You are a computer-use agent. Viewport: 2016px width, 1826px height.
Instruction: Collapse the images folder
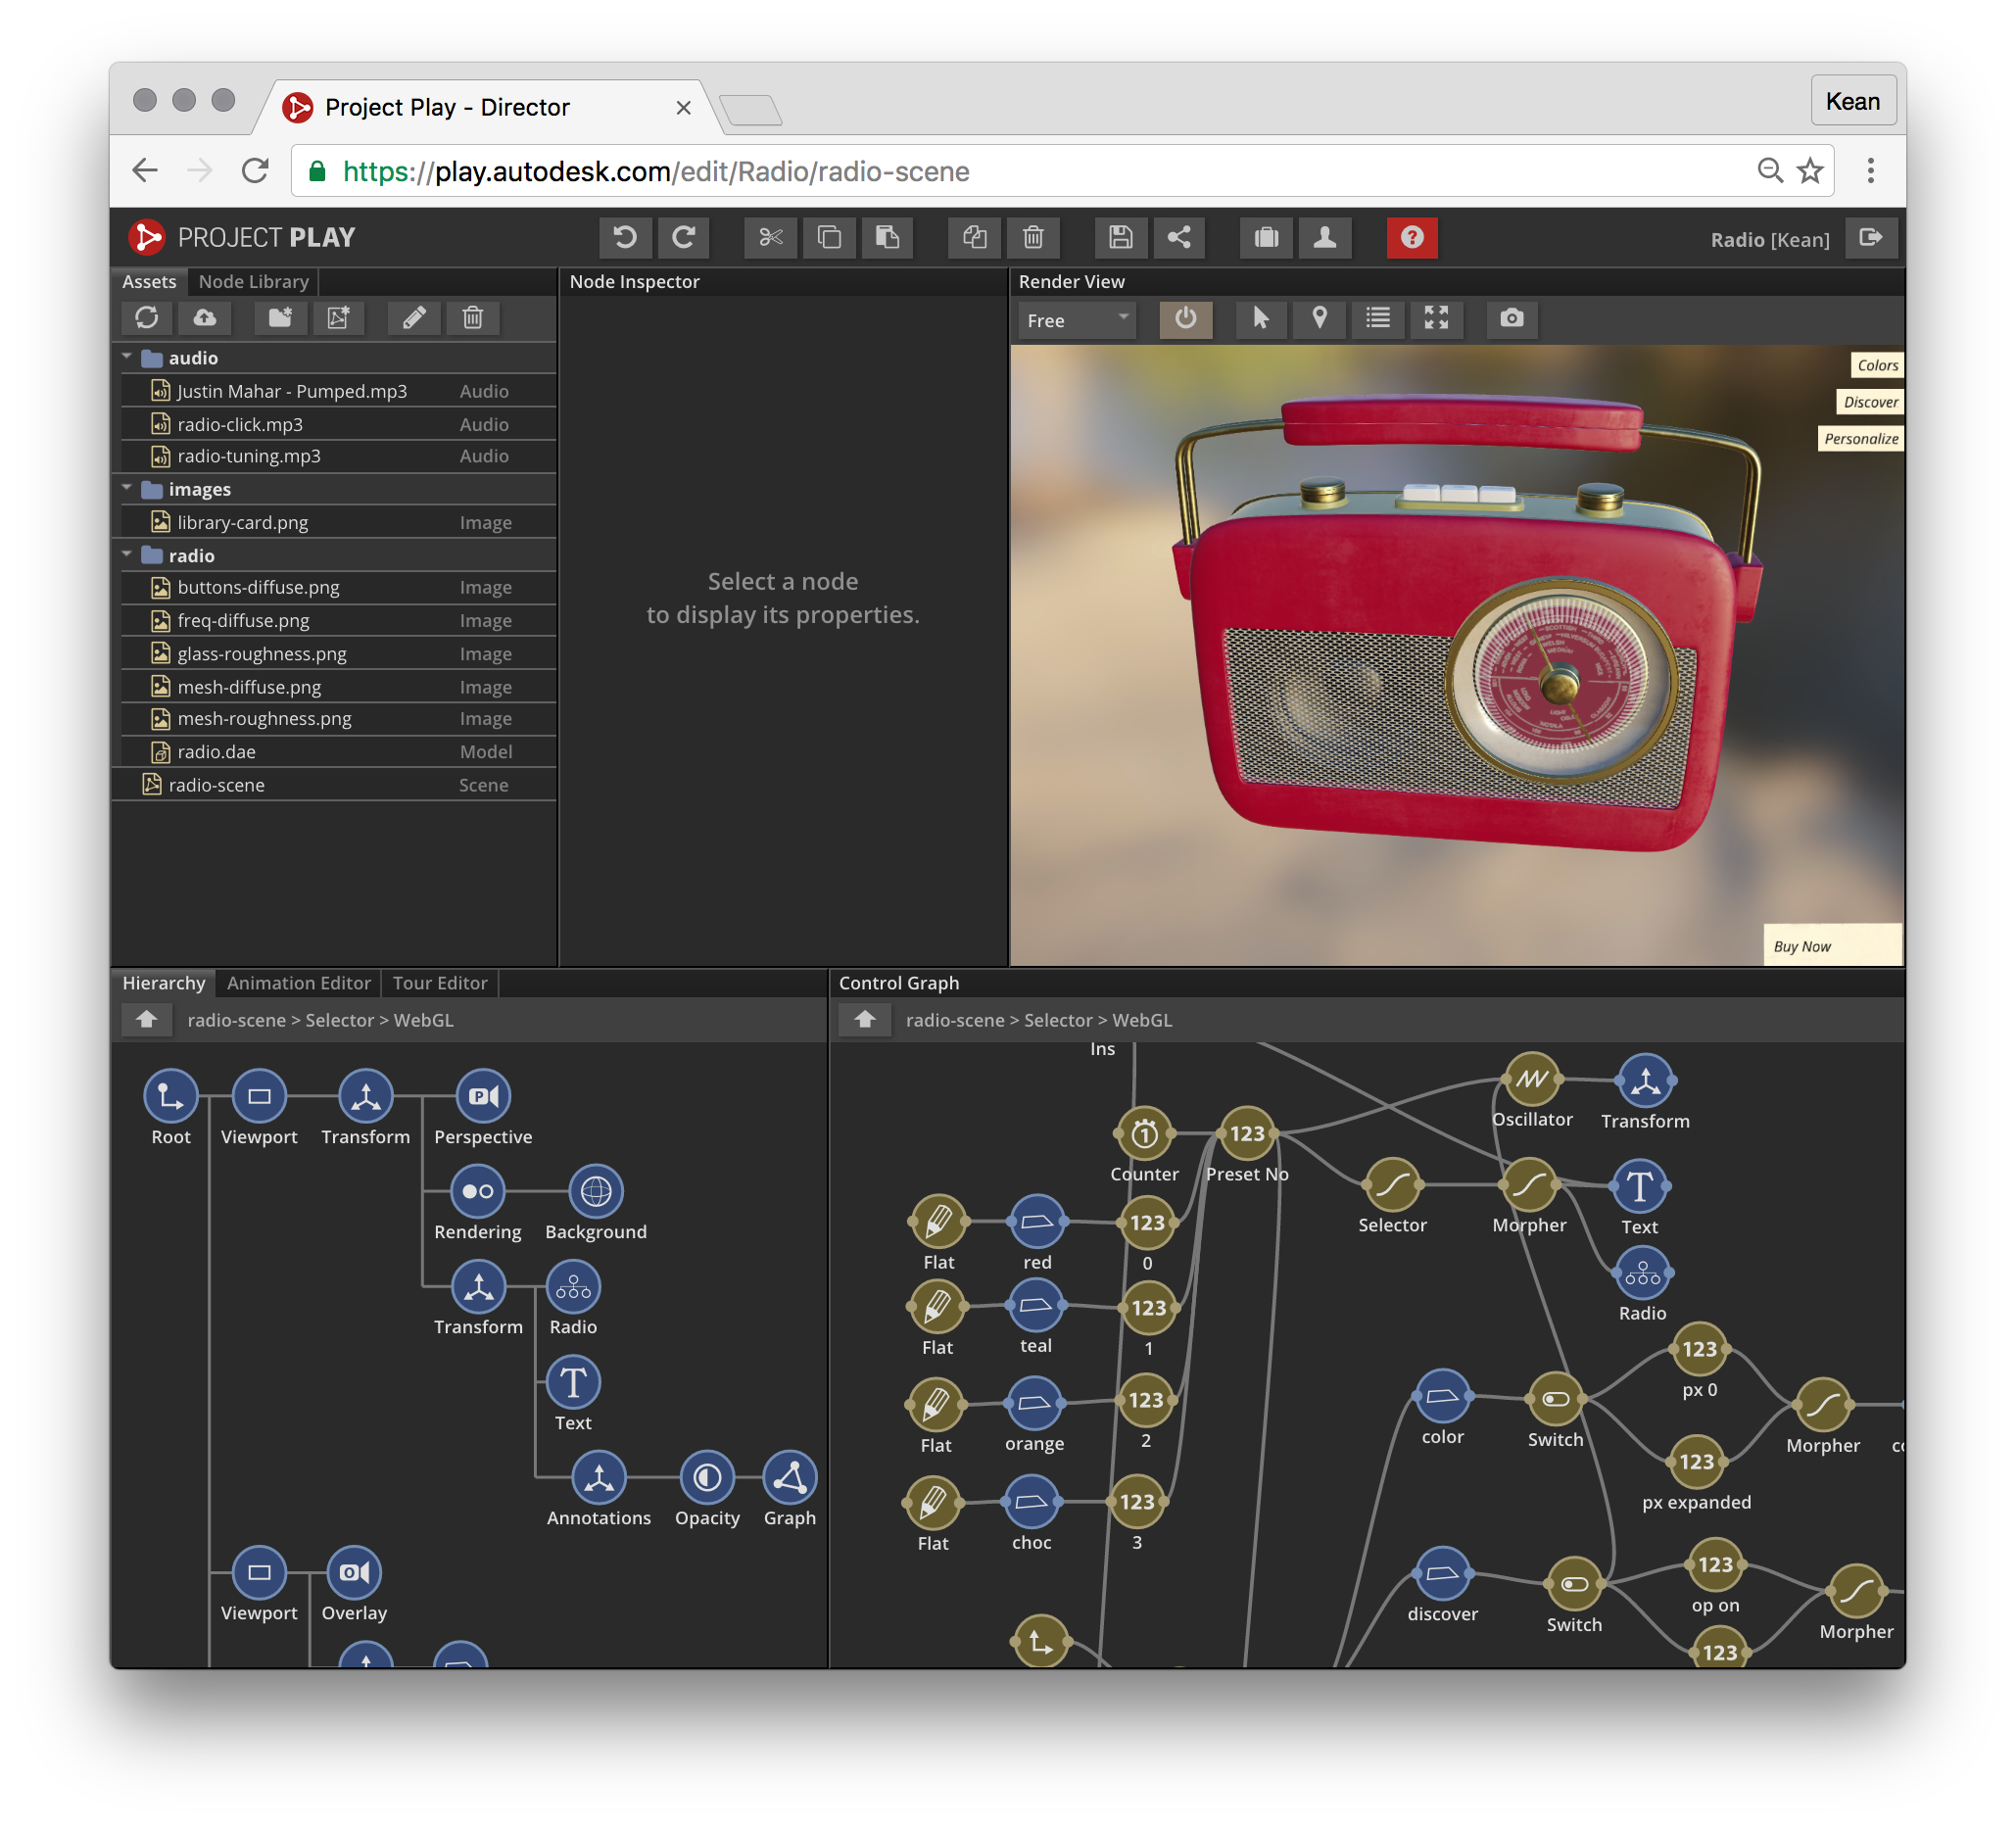coord(127,488)
